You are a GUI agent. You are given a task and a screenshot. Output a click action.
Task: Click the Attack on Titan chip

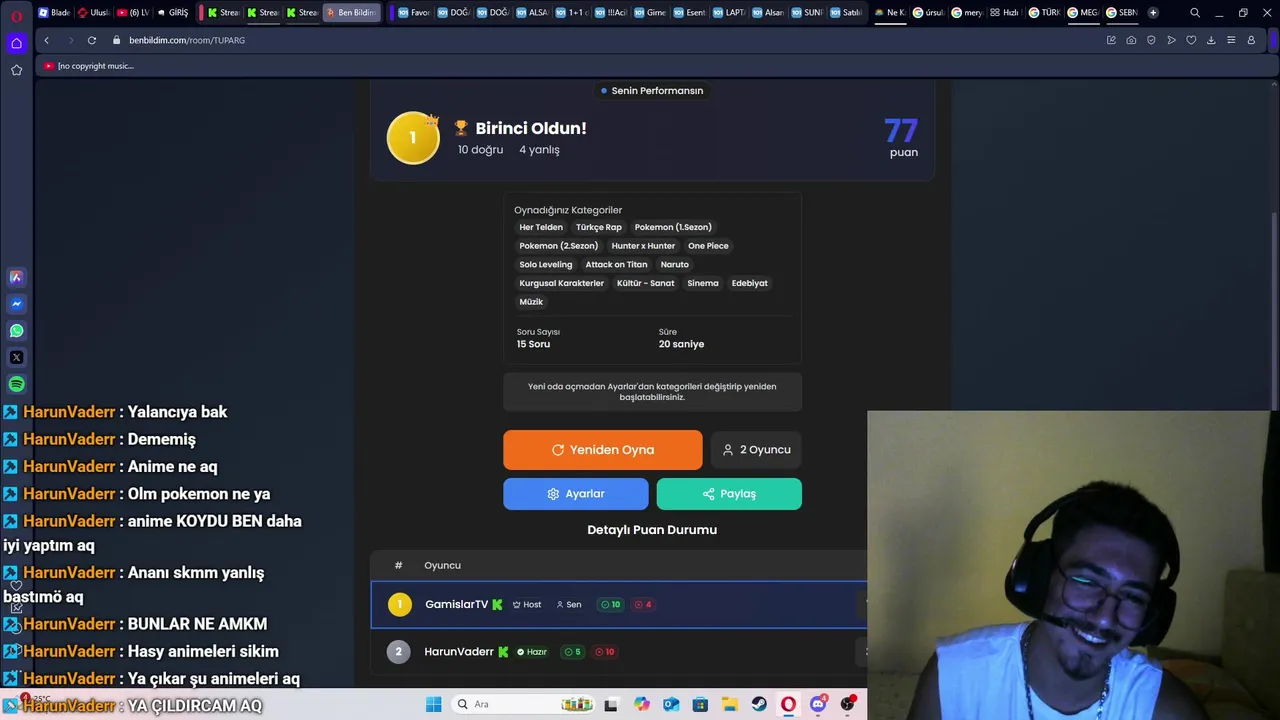point(616,265)
